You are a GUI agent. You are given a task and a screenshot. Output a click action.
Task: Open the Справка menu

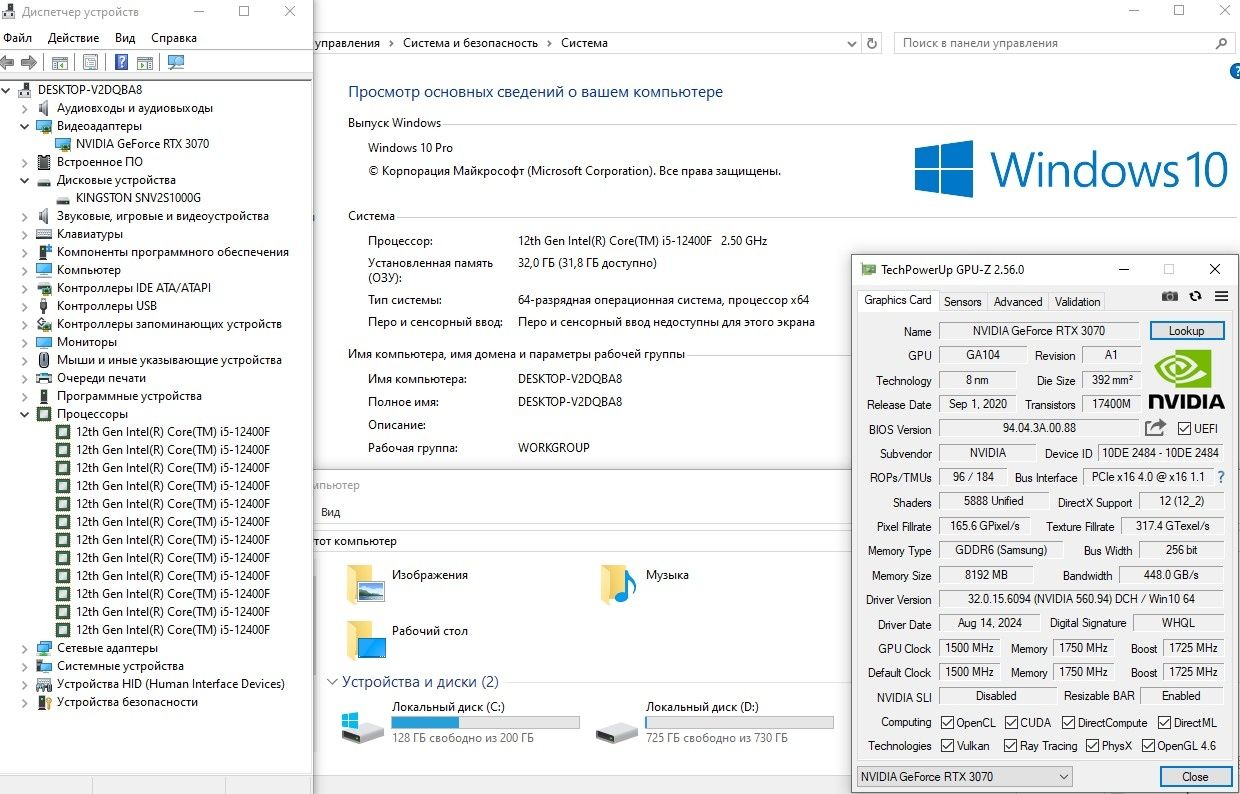click(x=174, y=38)
